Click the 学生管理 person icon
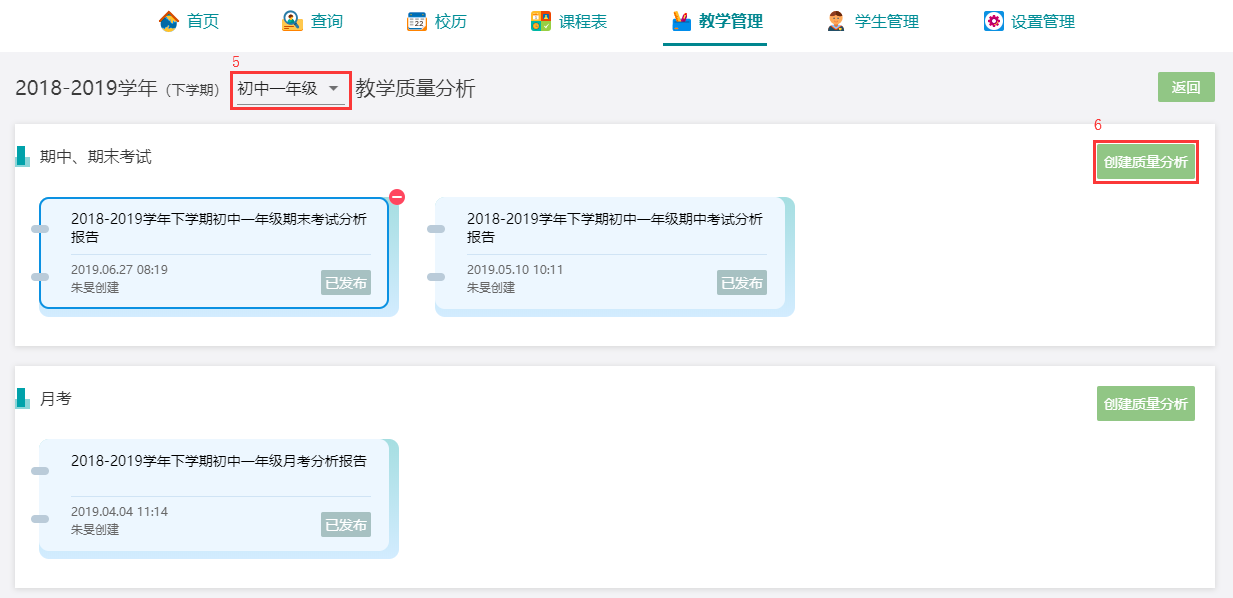1233x598 pixels. 836,21
